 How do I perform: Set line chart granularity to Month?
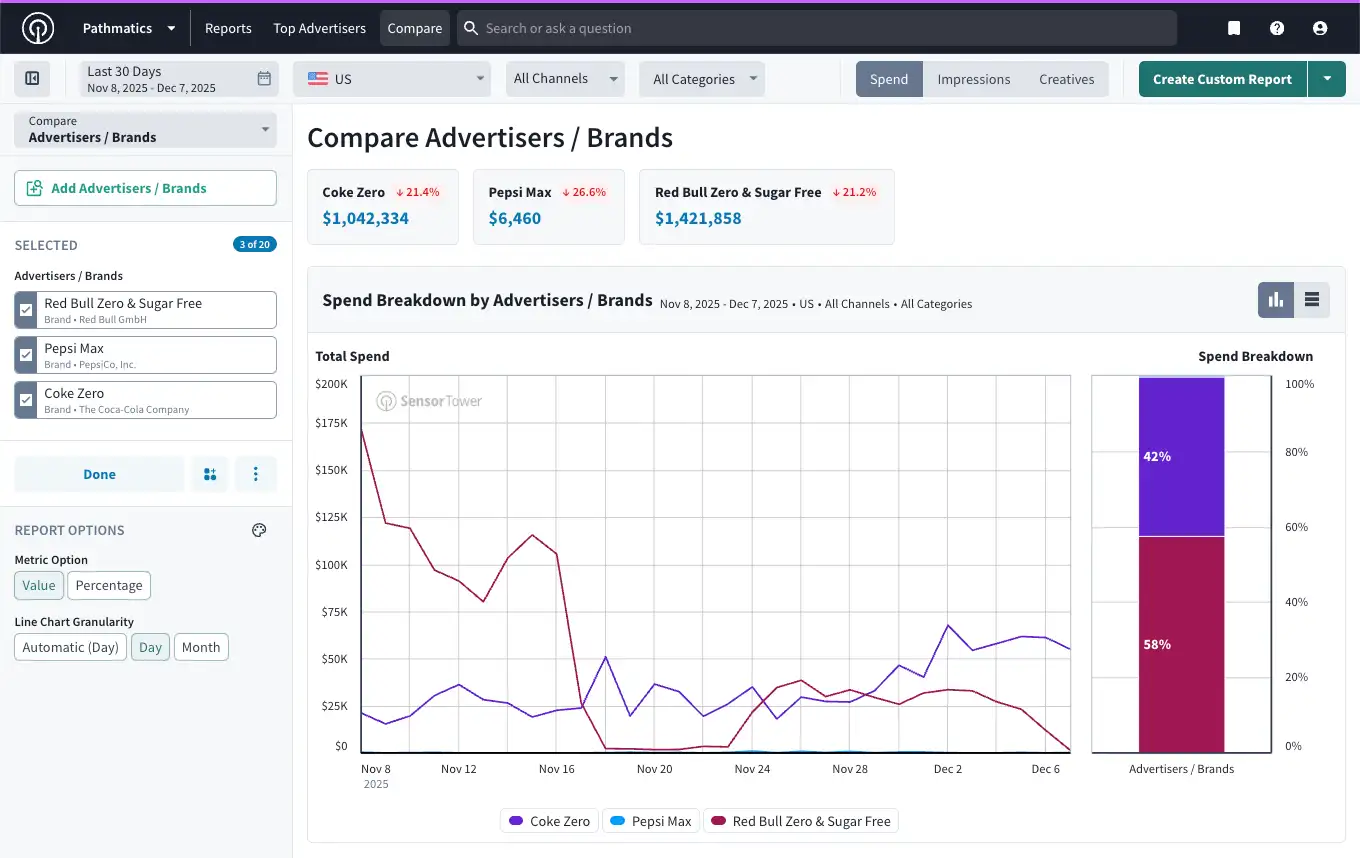(201, 648)
